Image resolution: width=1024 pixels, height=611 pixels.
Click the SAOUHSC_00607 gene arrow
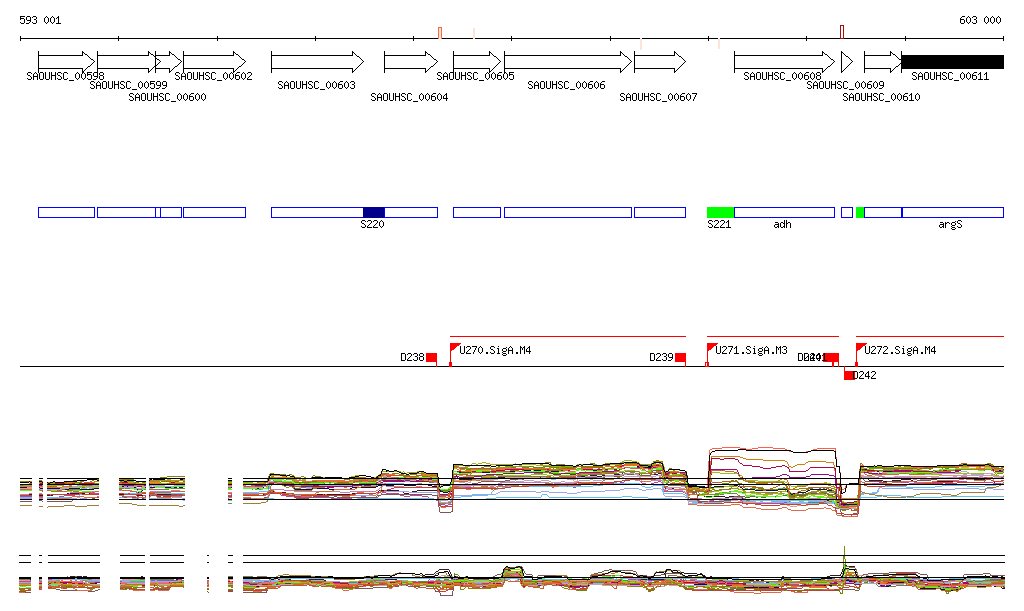[x=660, y=62]
